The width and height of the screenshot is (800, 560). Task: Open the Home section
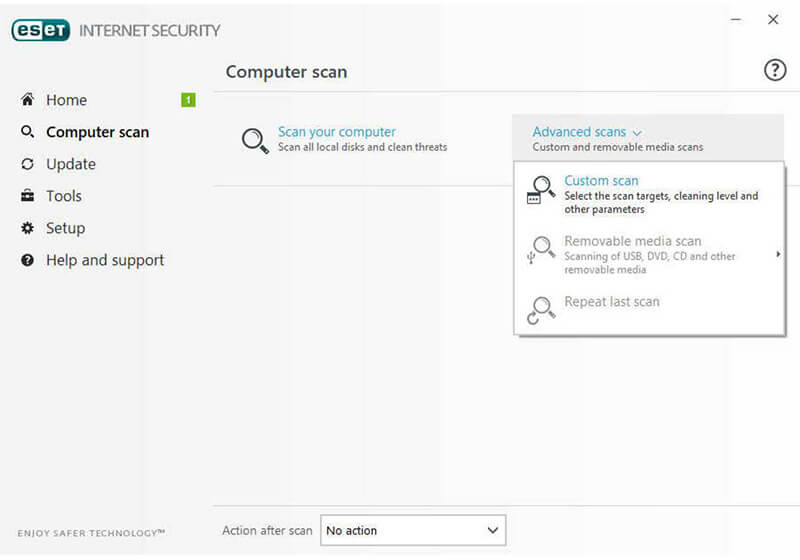coord(66,100)
